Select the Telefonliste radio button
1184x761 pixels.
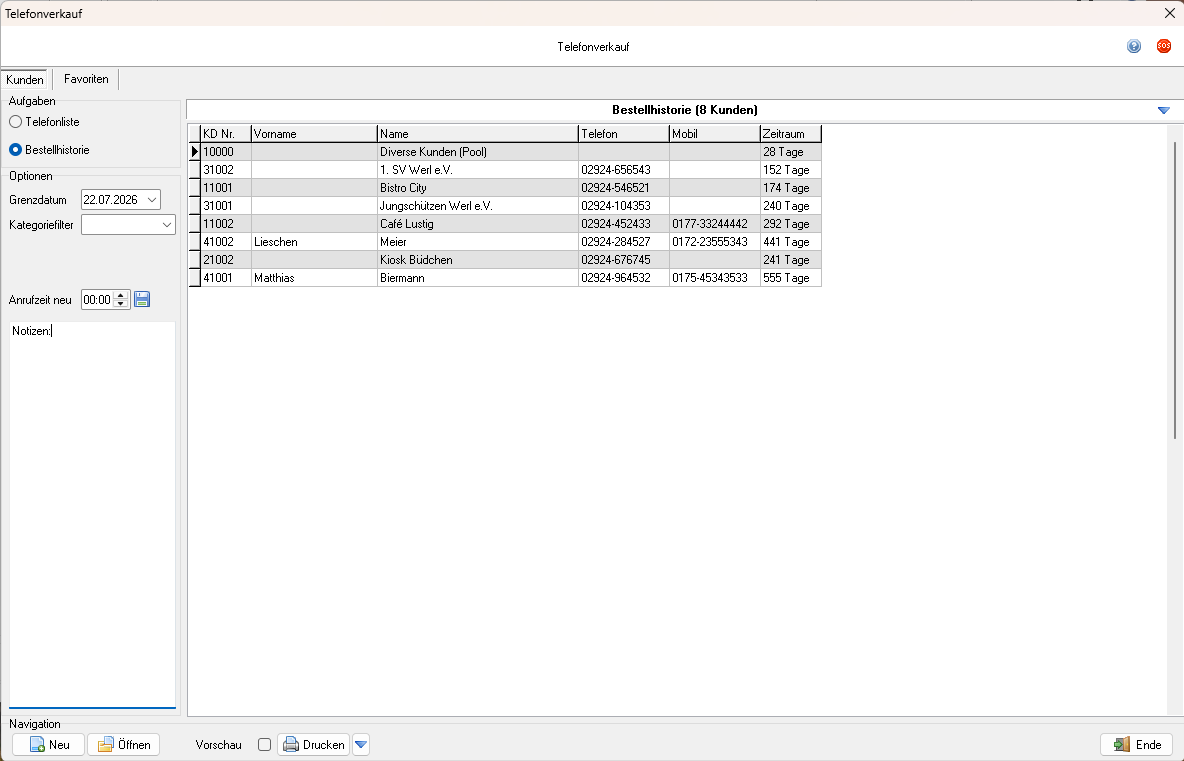pyautogui.click(x=15, y=122)
